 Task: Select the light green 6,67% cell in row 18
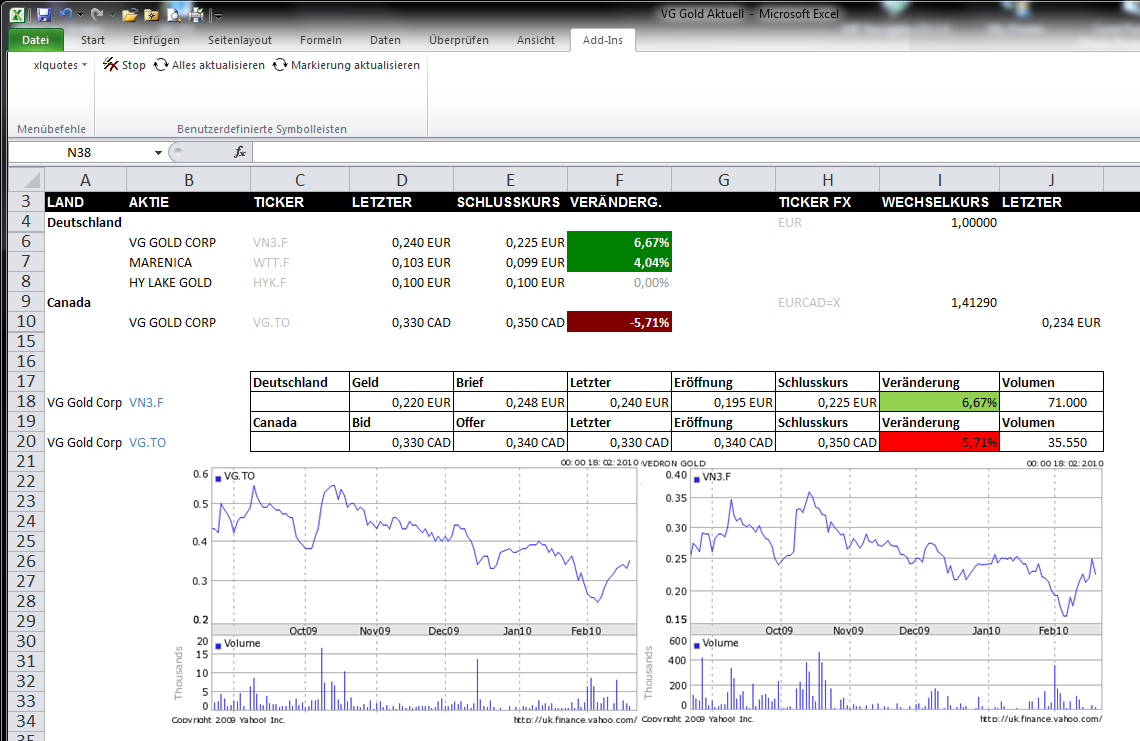coord(939,402)
